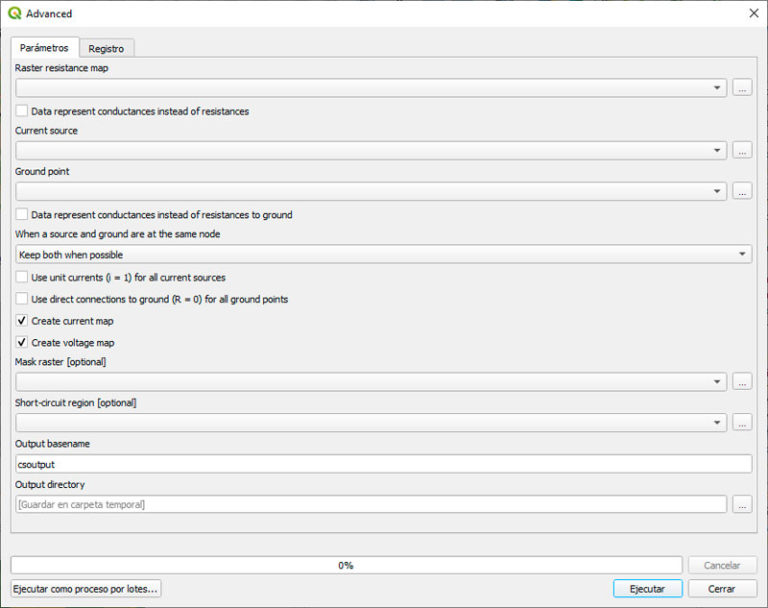Click the Mask raster [optional] label
The image size is (768, 608).
[61, 362]
